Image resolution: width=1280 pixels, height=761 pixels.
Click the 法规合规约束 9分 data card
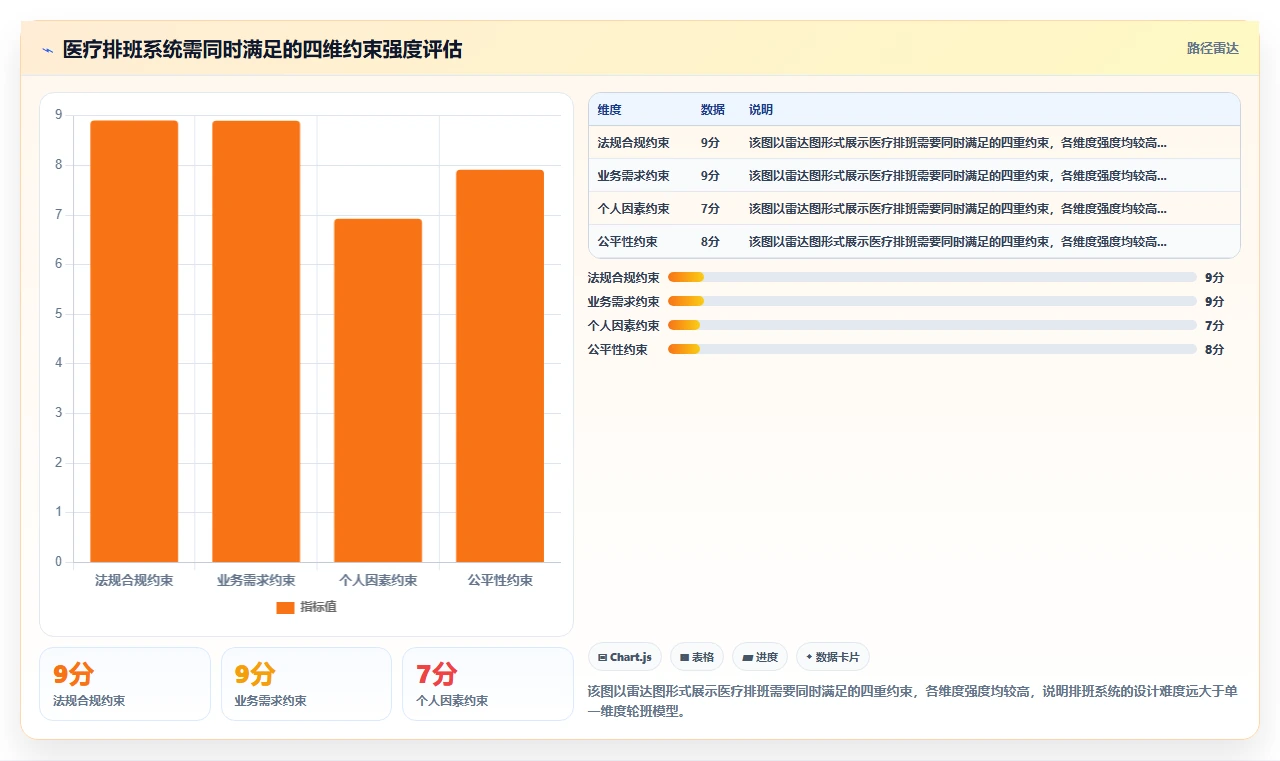125,684
